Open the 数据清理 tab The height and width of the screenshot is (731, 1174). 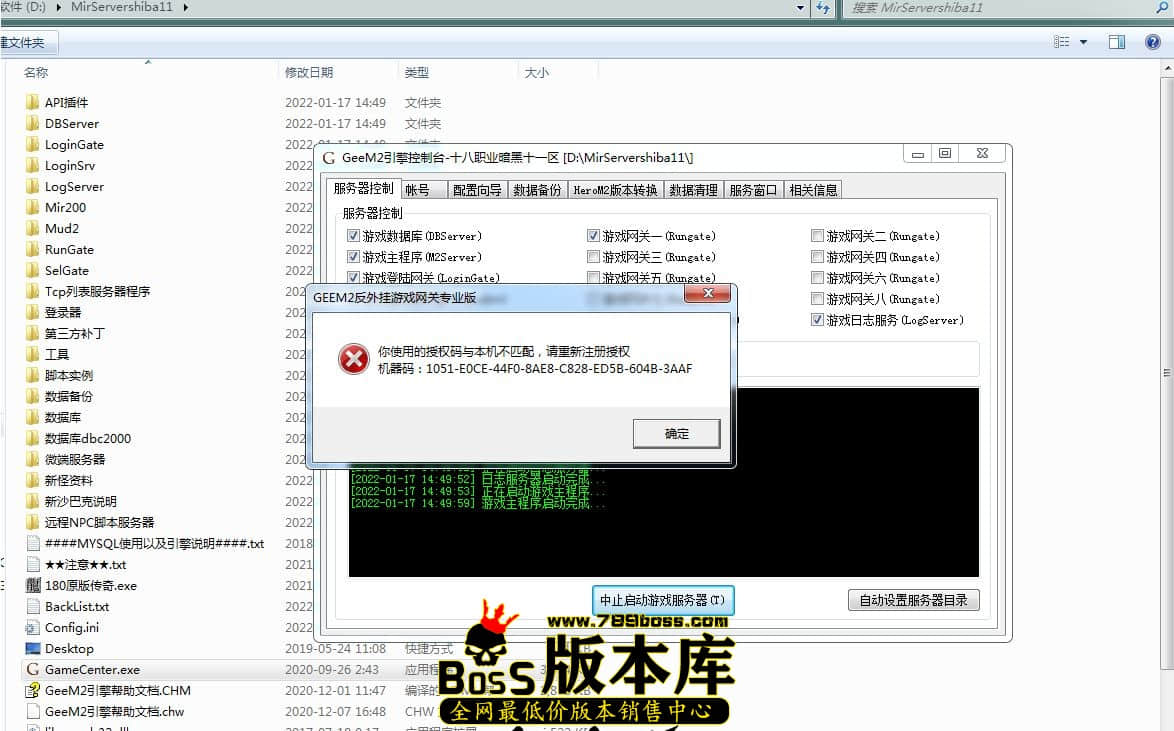click(x=693, y=190)
